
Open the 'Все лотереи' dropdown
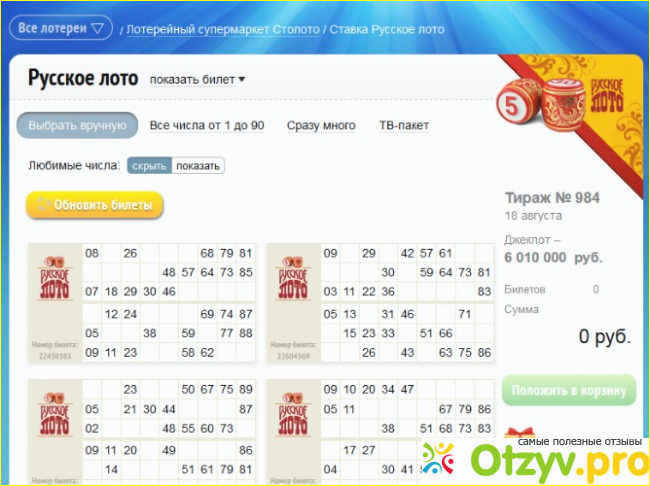coord(61,28)
